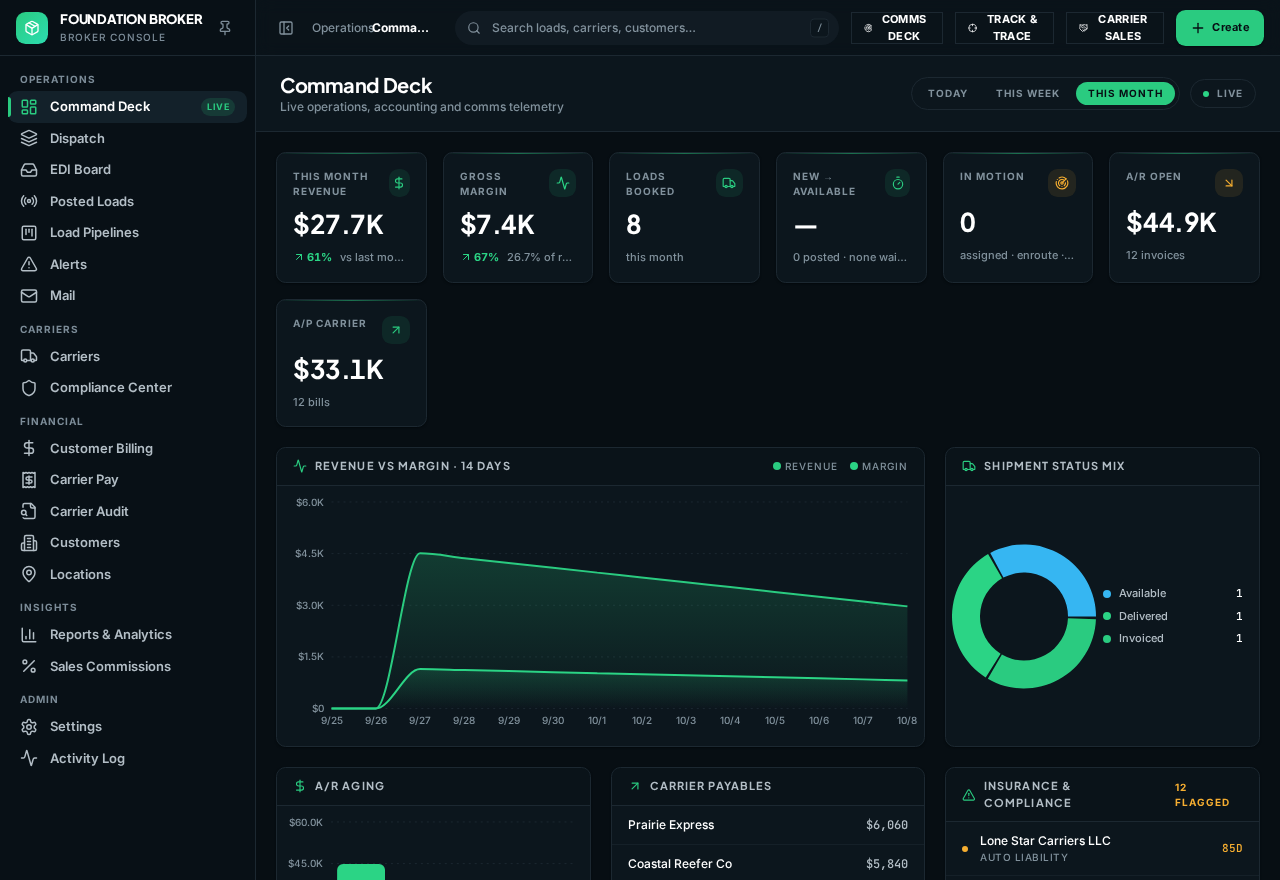Focus the search loads, carriers, customers field
Viewport: 1280px width, 880px height.
(647, 28)
